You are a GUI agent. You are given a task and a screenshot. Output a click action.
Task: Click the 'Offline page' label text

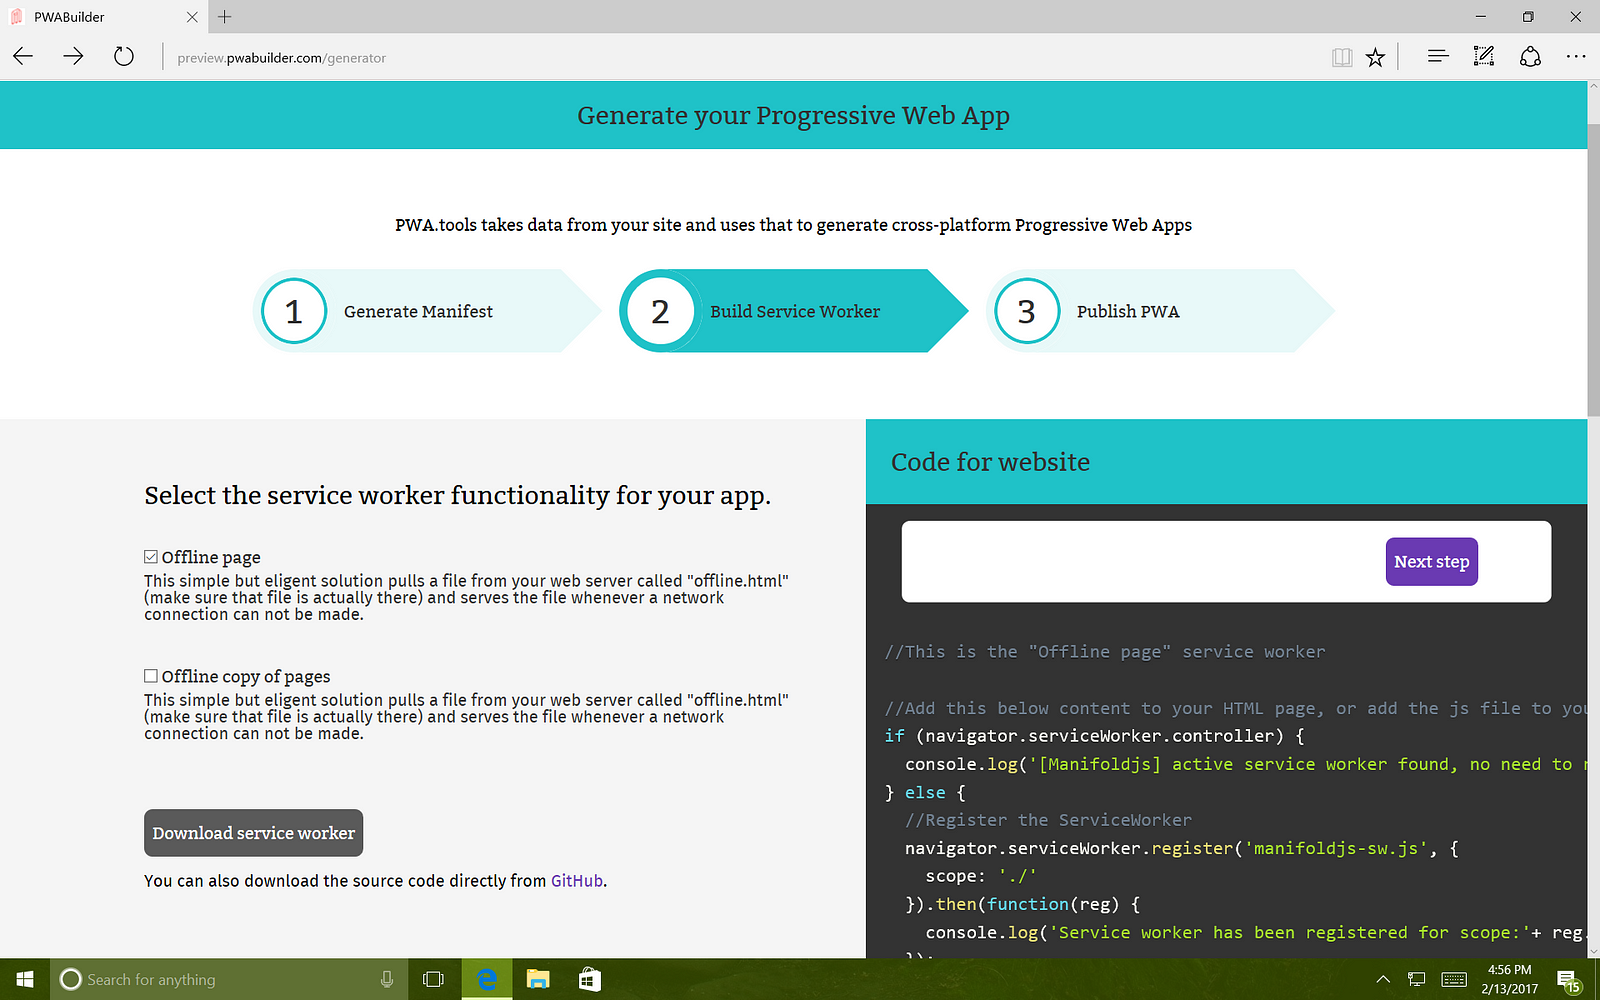[x=211, y=557]
